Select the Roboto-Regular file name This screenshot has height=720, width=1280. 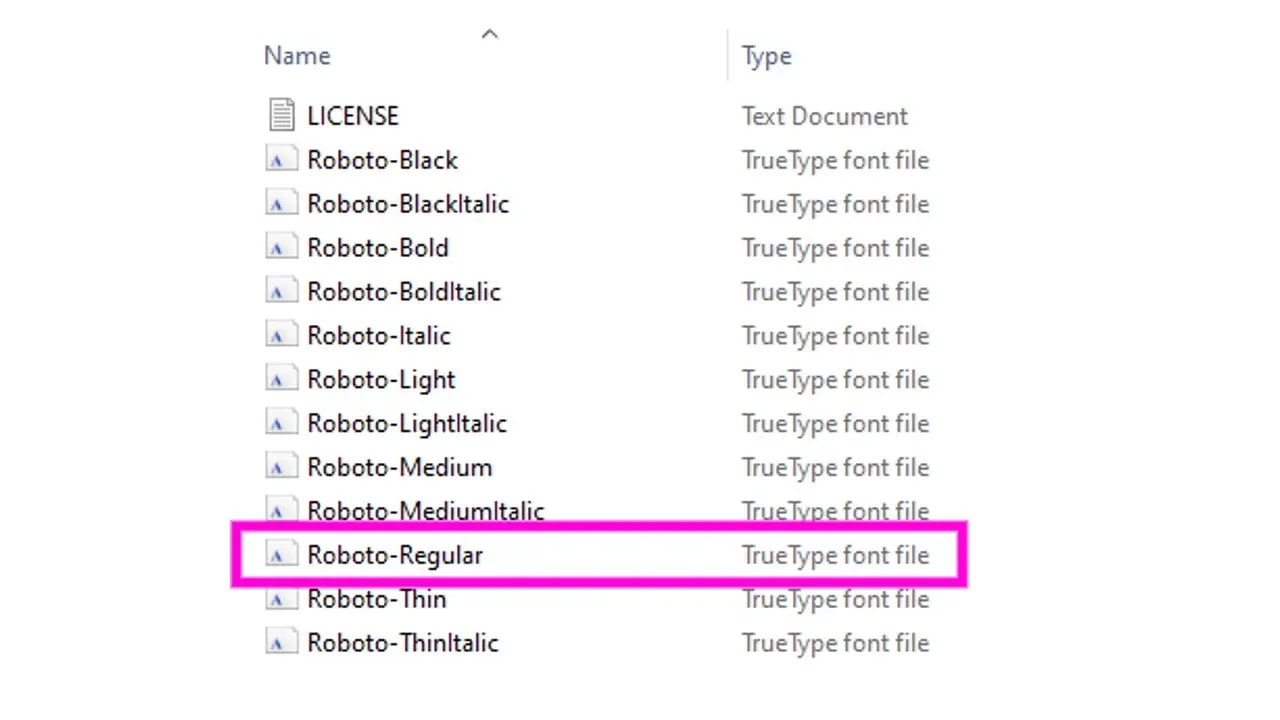[395, 555]
